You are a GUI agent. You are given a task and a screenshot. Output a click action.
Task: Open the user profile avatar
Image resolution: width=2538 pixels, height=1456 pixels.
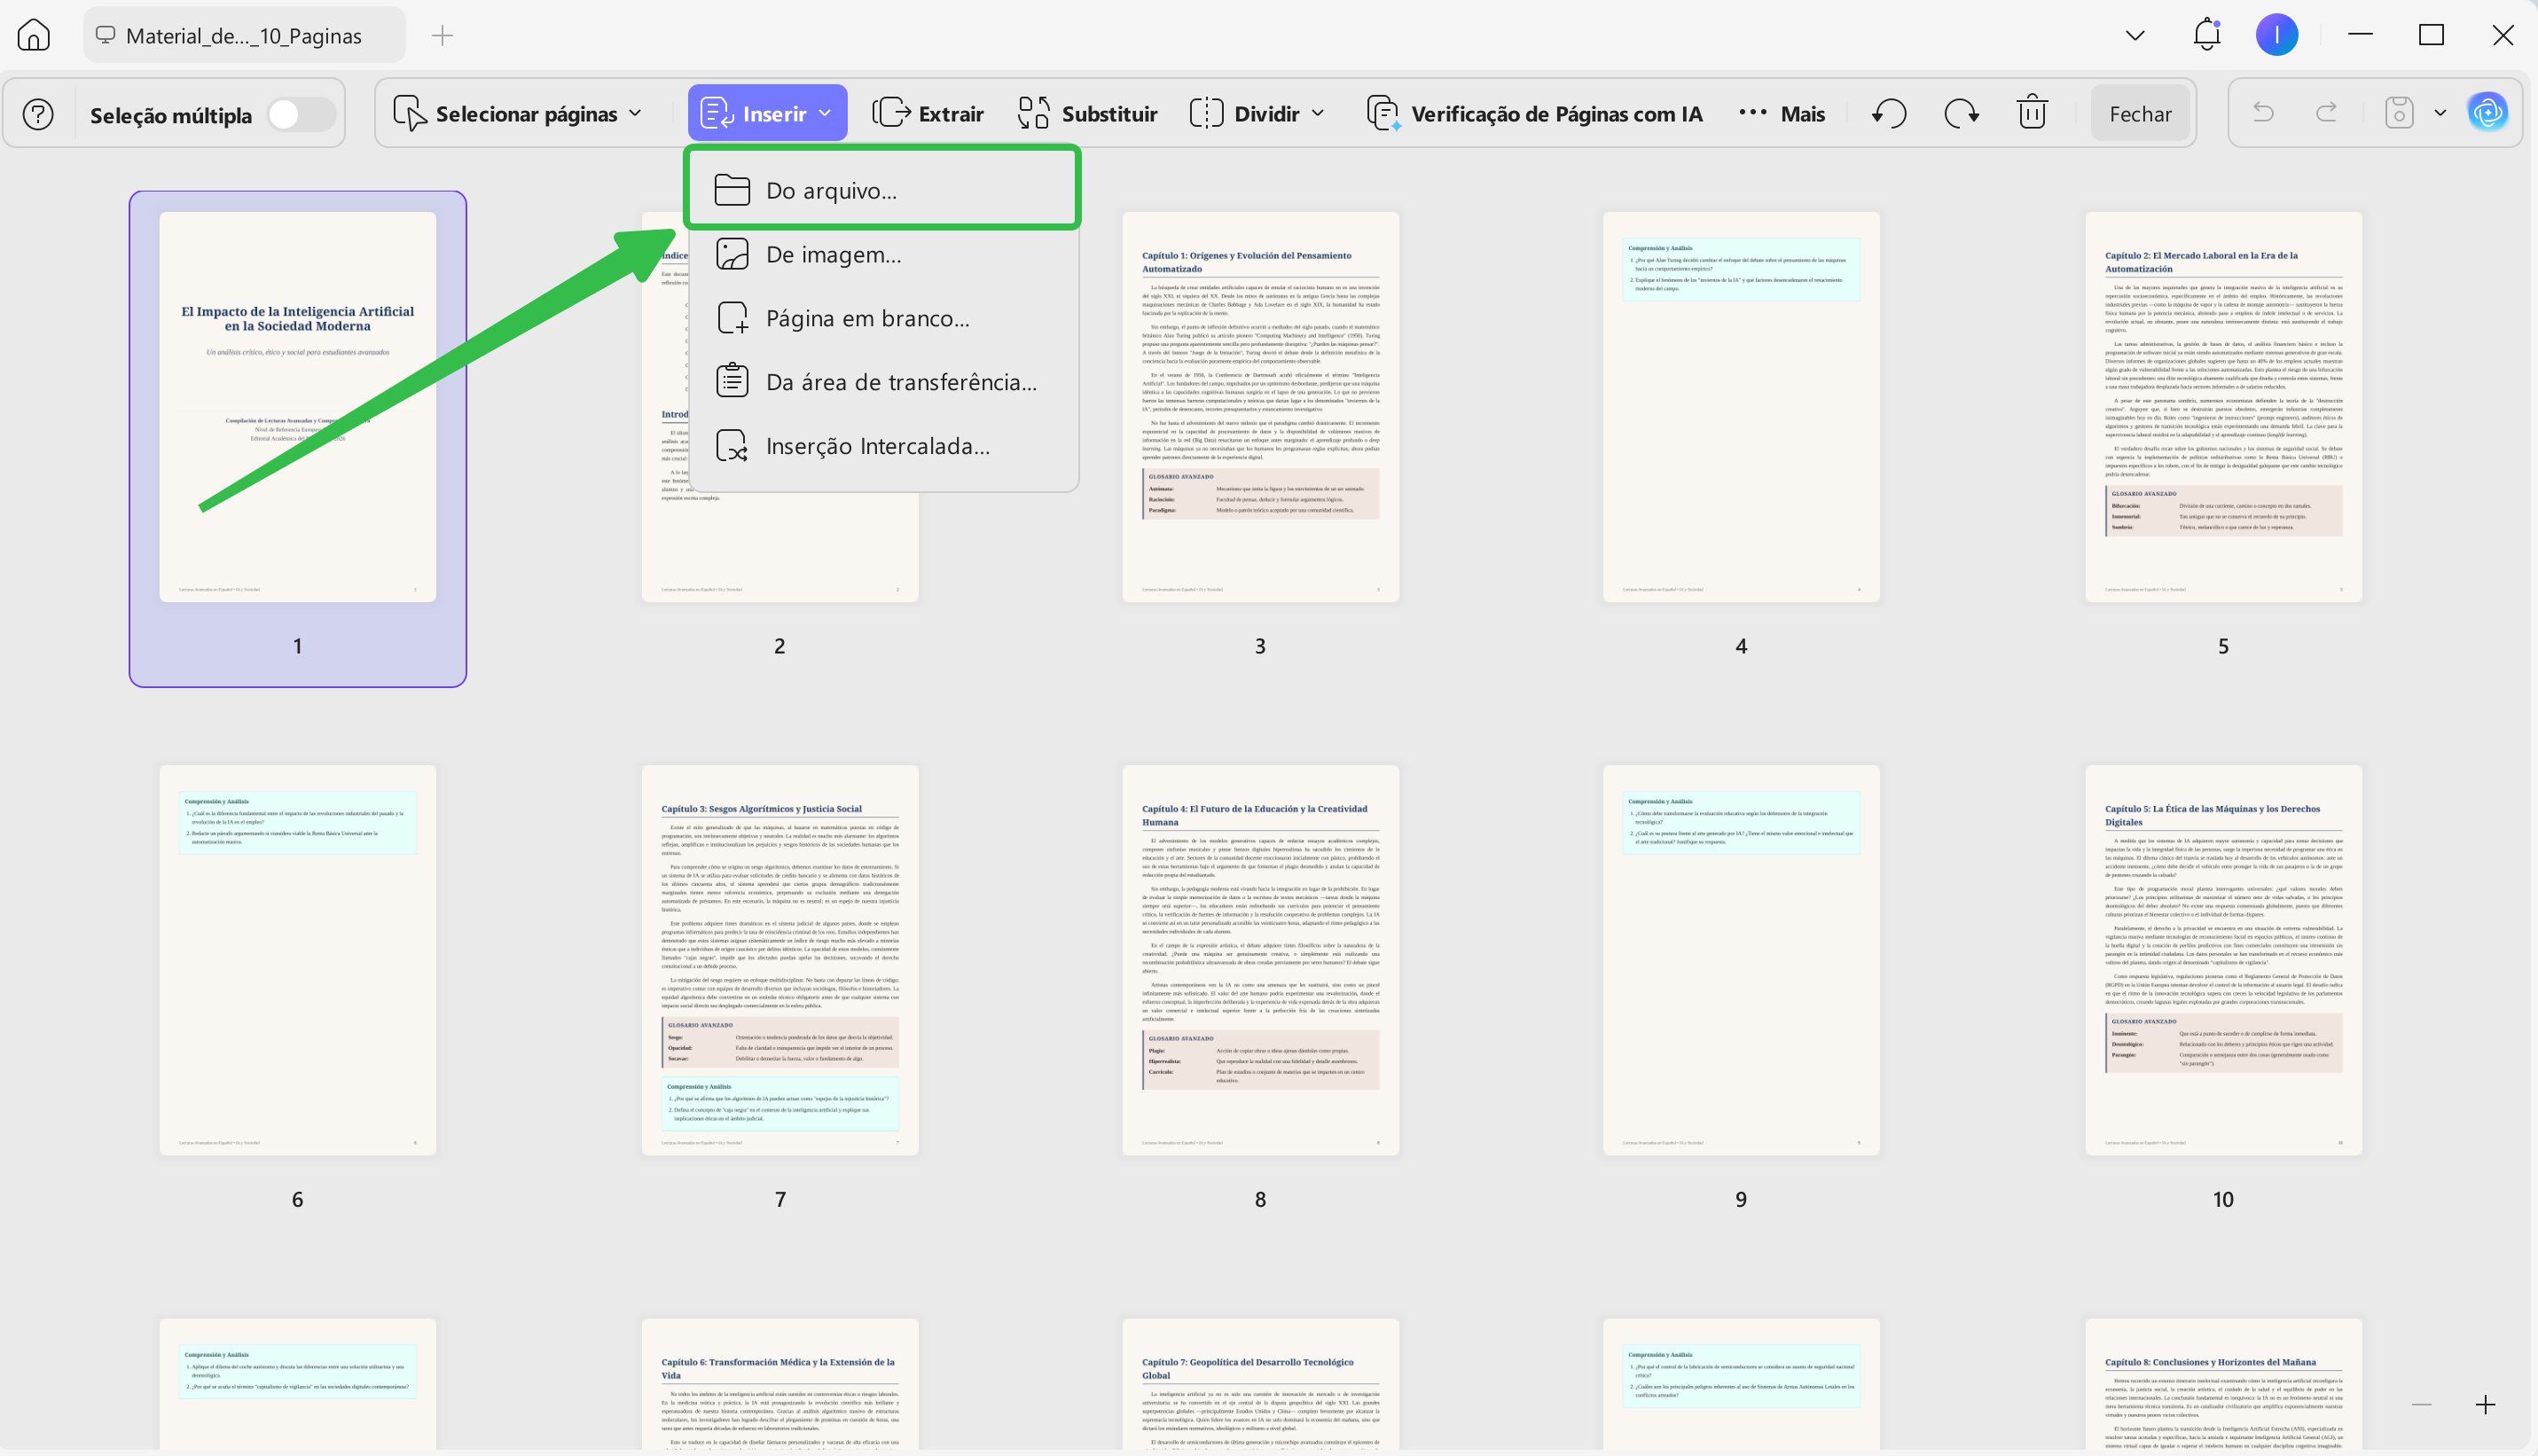(x=2276, y=34)
